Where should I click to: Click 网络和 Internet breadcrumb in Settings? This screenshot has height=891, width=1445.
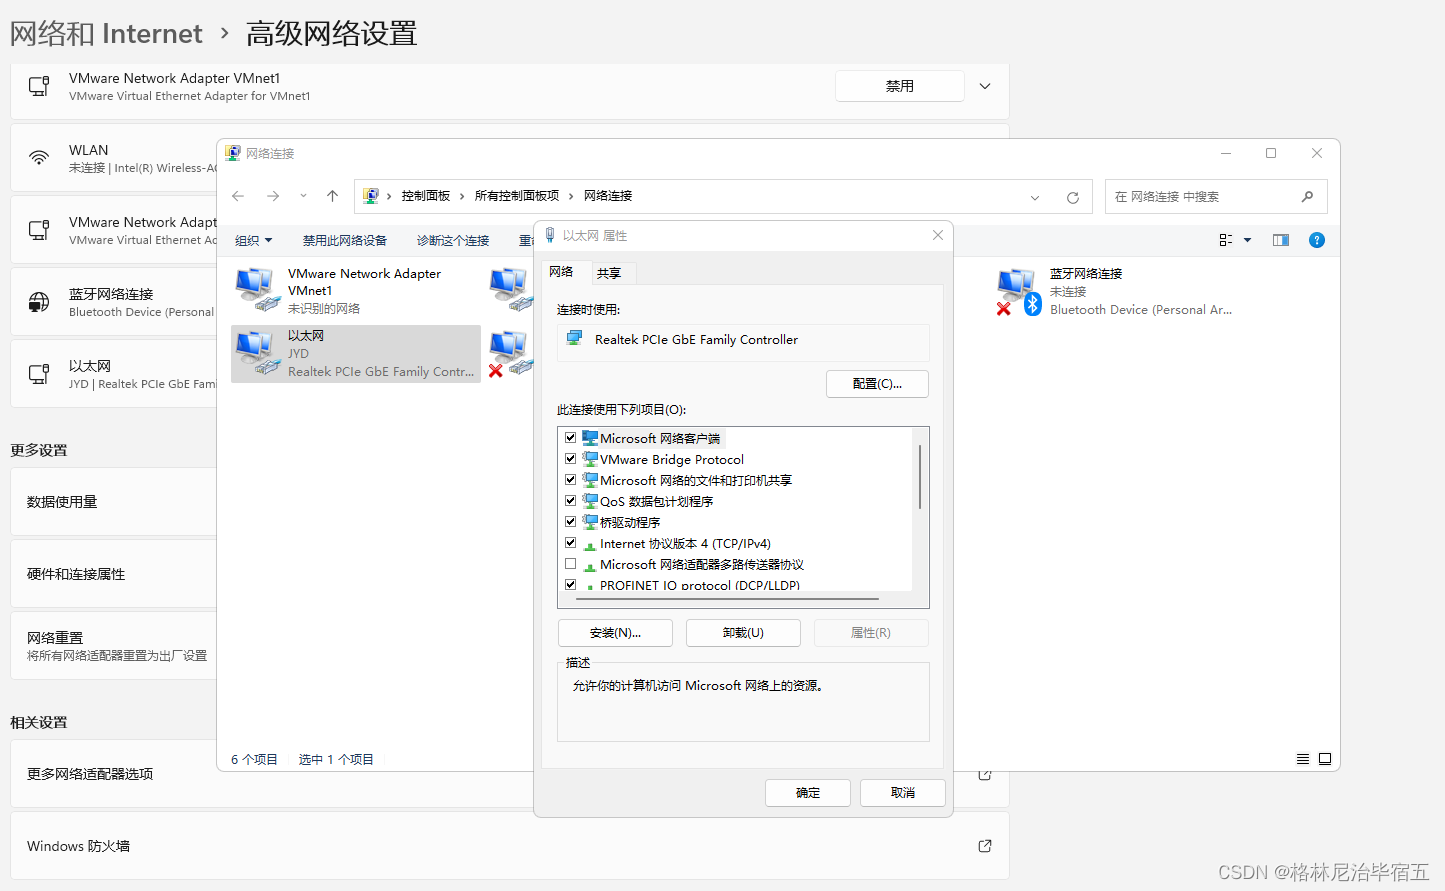[106, 34]
